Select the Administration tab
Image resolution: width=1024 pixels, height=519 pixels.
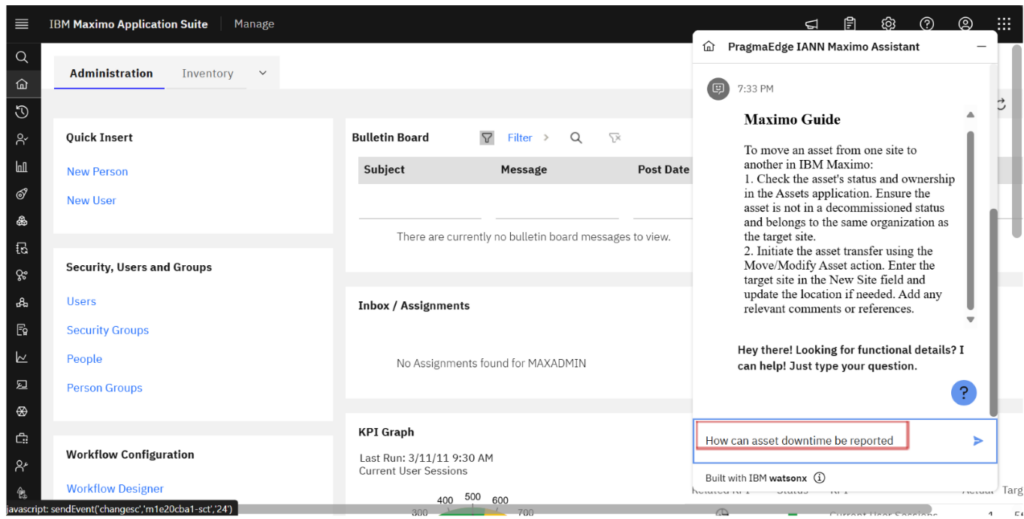pyautogui.click(x=111, y=73)
